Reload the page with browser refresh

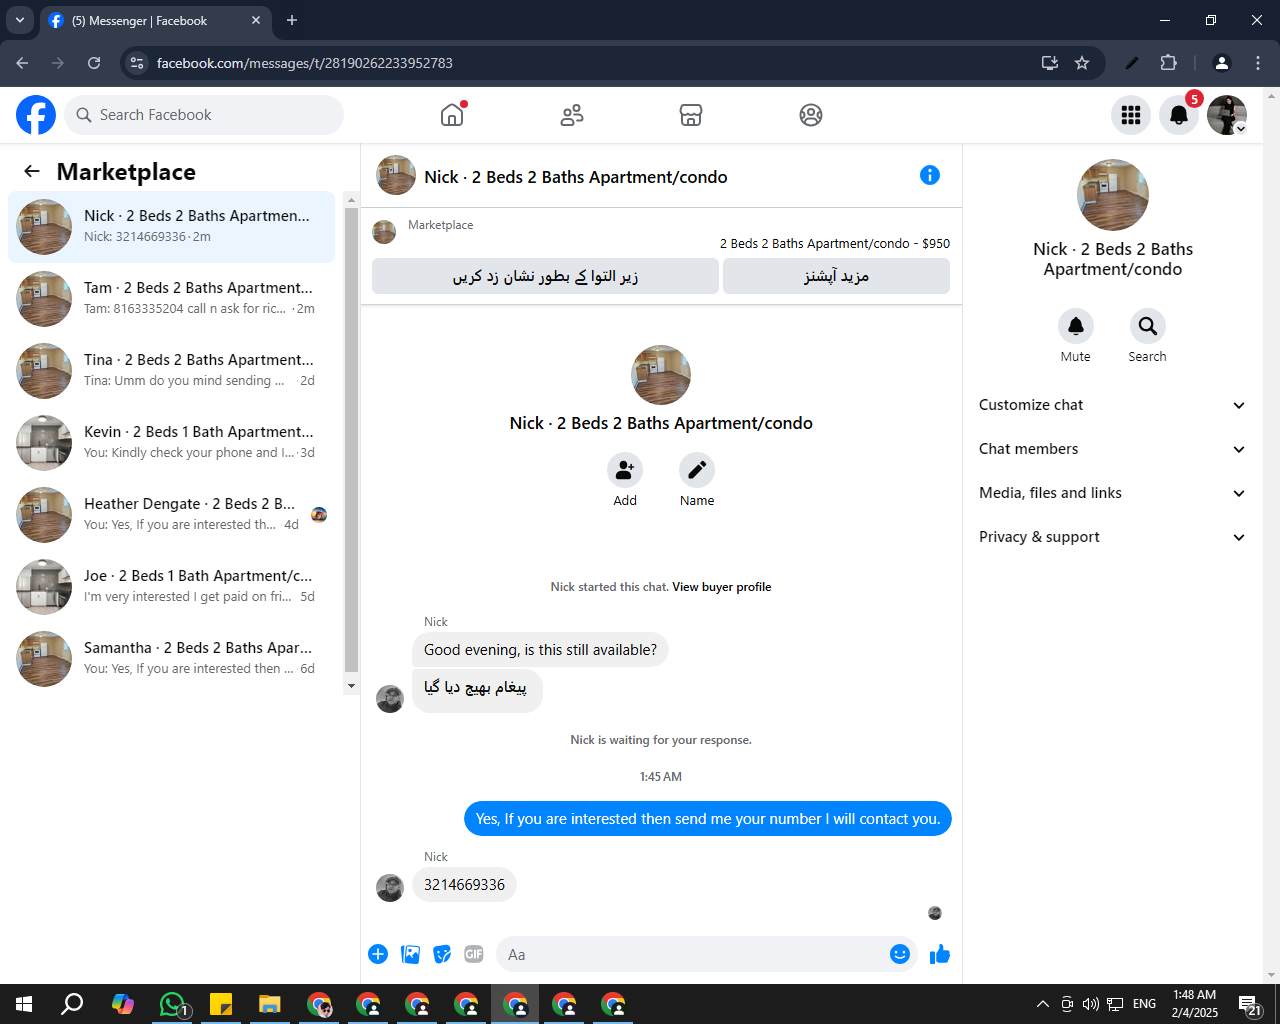pyautogui.click(x=94, y=63)
